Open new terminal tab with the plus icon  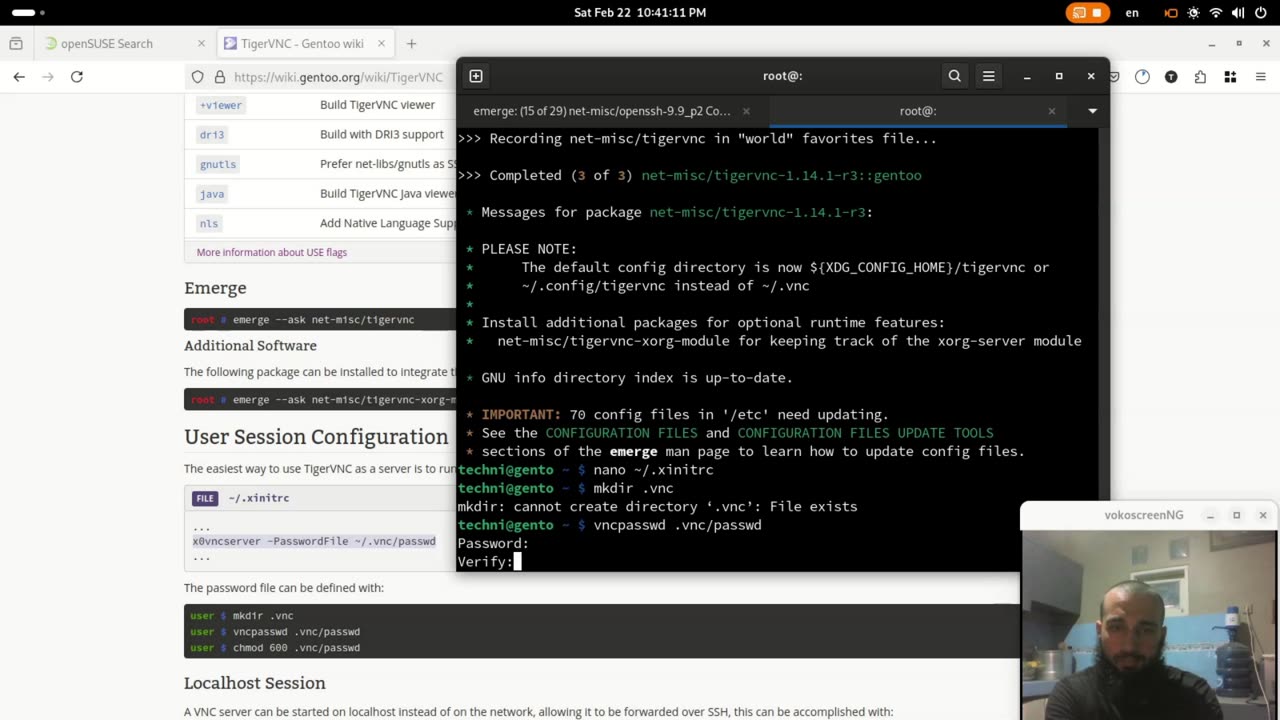click(476, 76)
